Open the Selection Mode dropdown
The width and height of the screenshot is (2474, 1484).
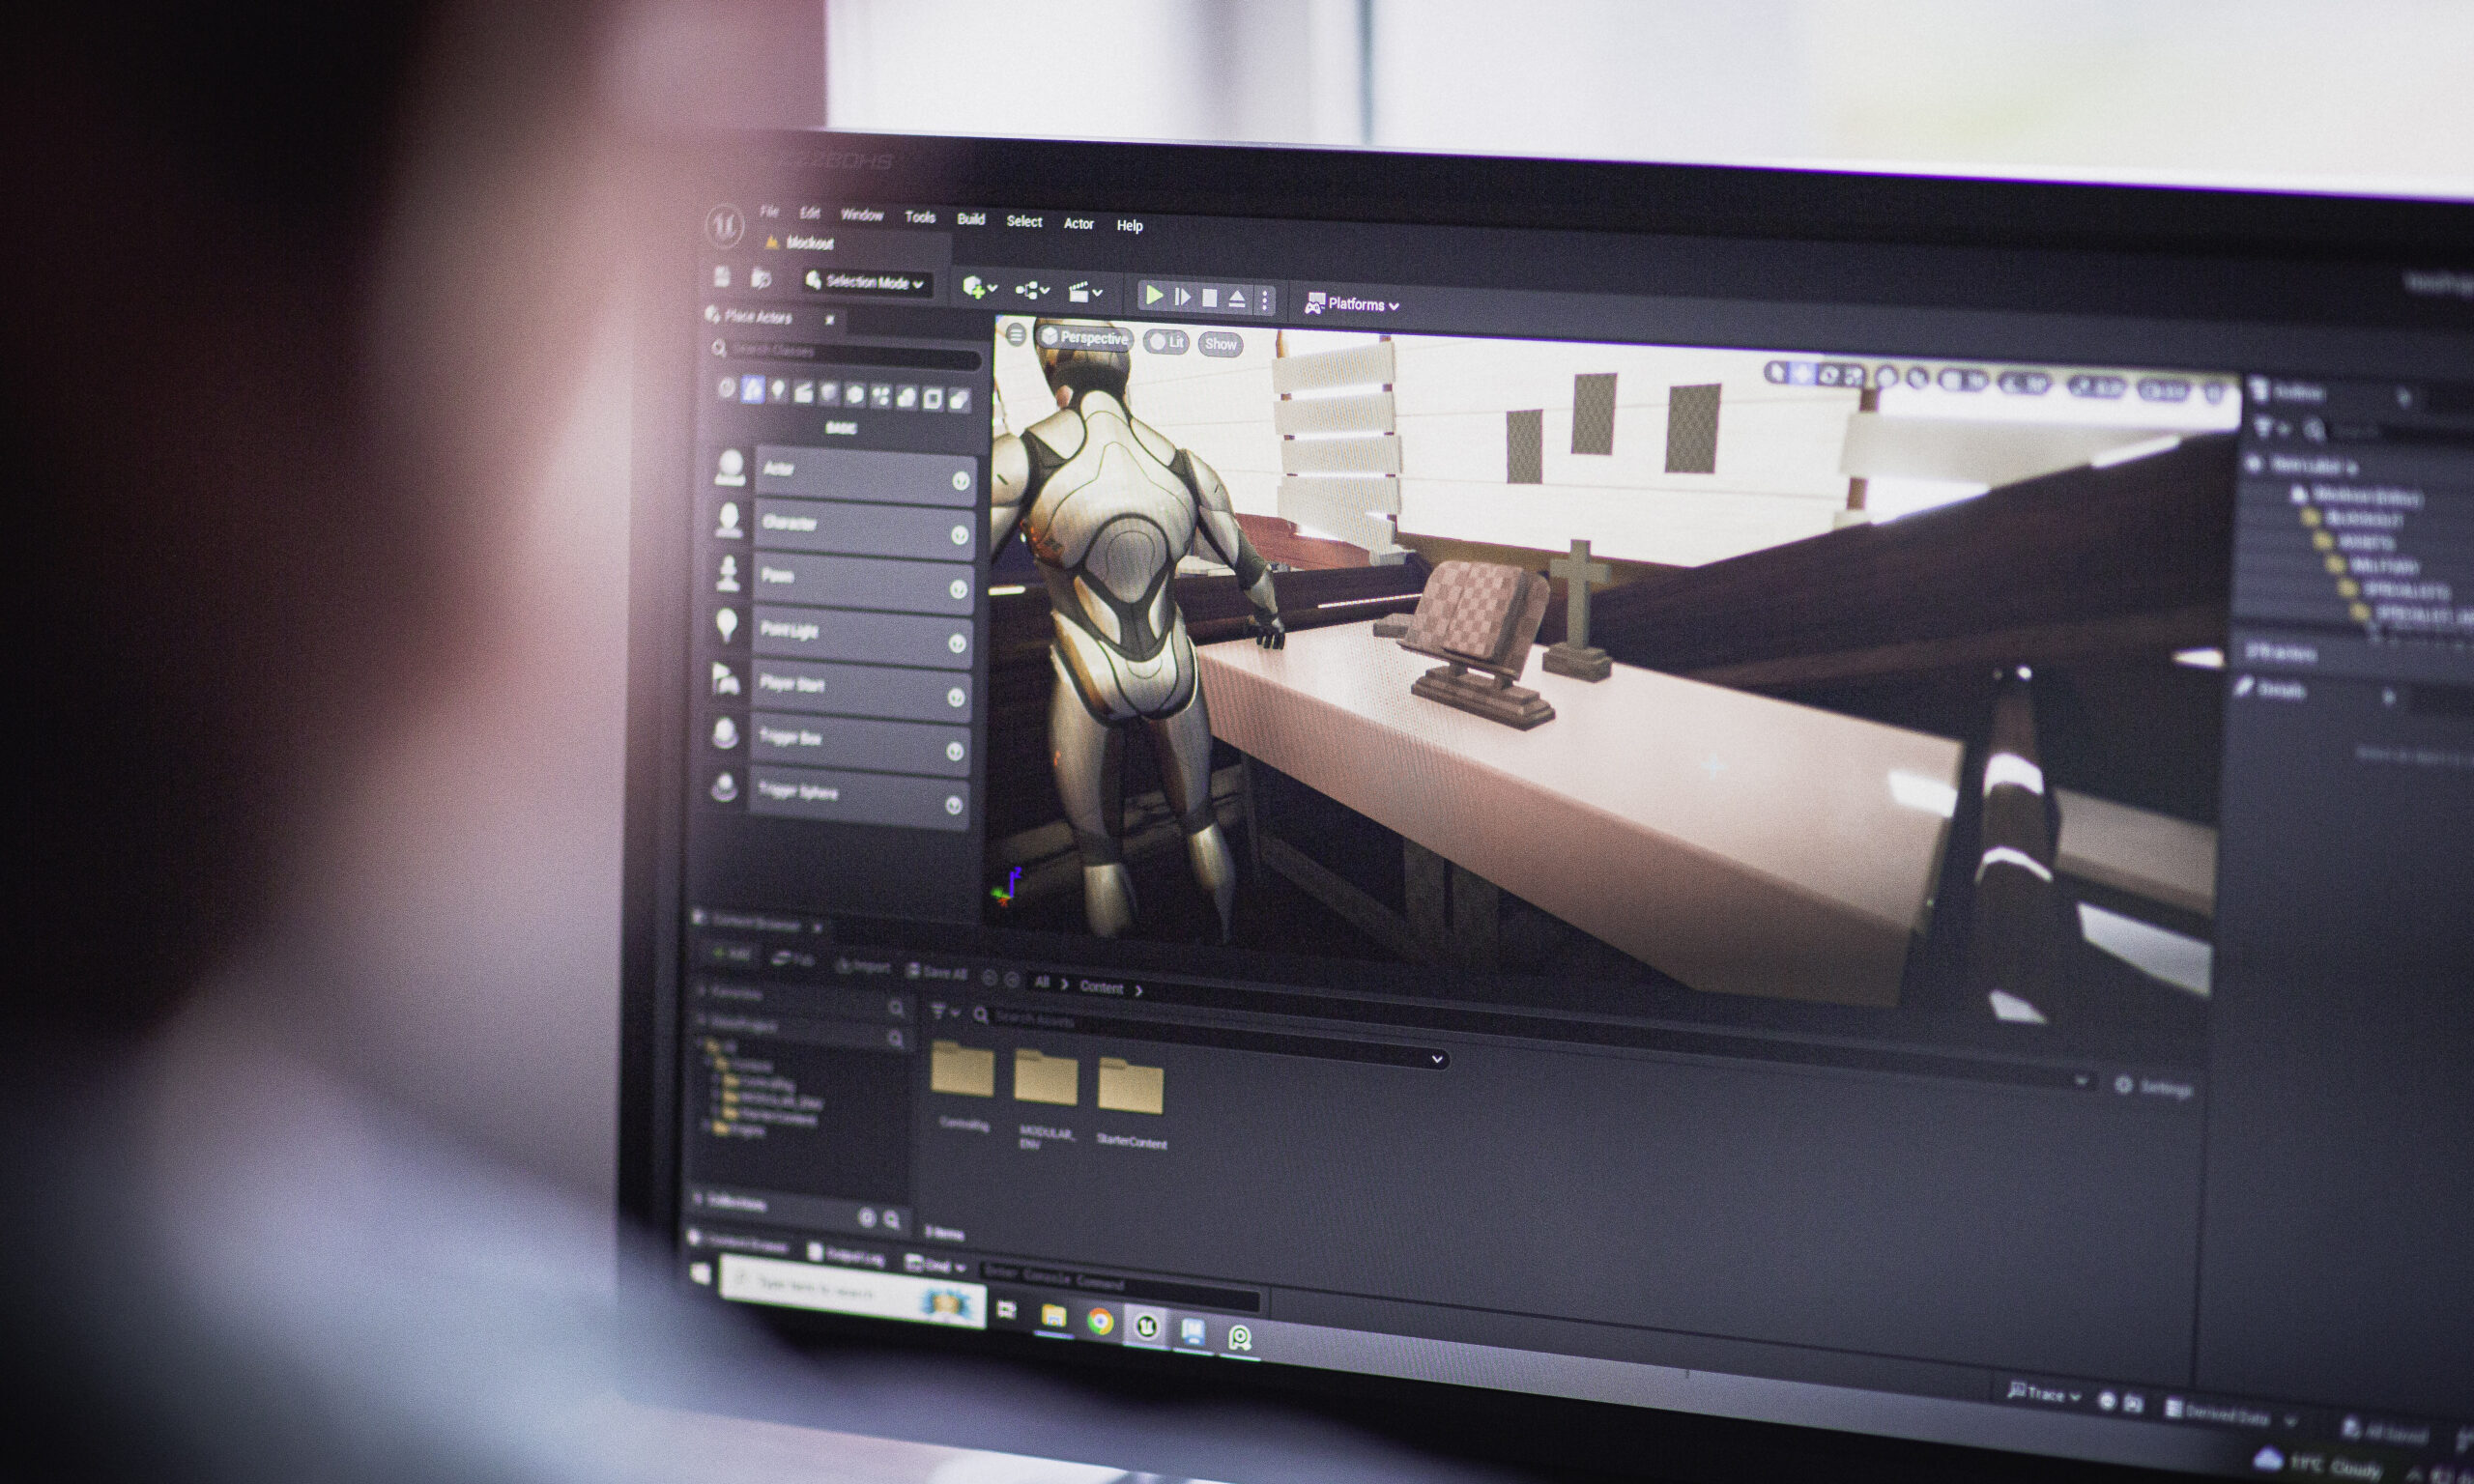pos(866,282)
